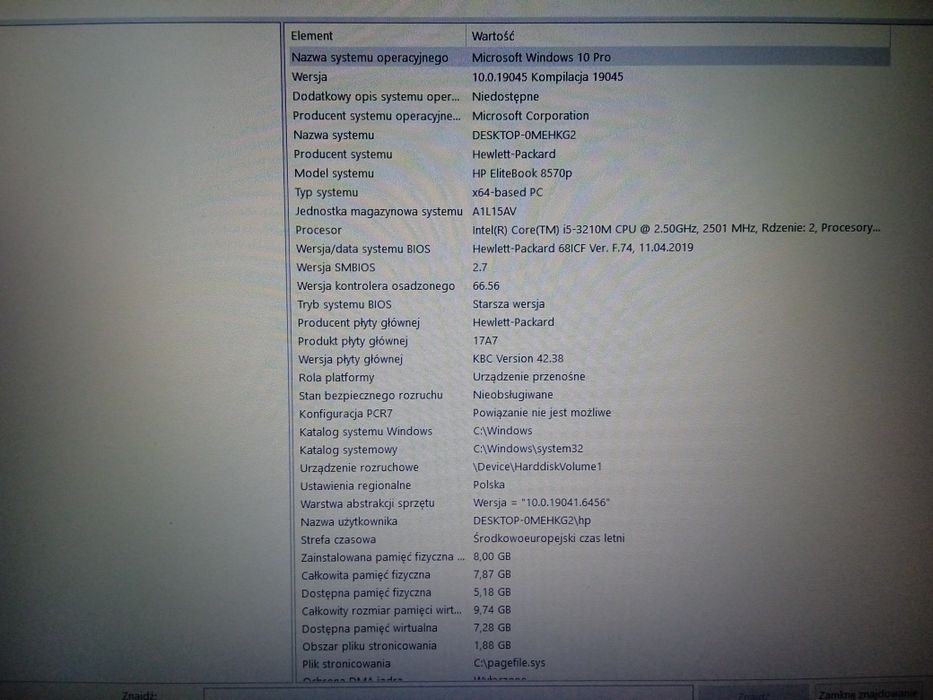Select value '10.0.19045 Kompilacja 19045'
The image size is (933, 700).
click(547, 77)
